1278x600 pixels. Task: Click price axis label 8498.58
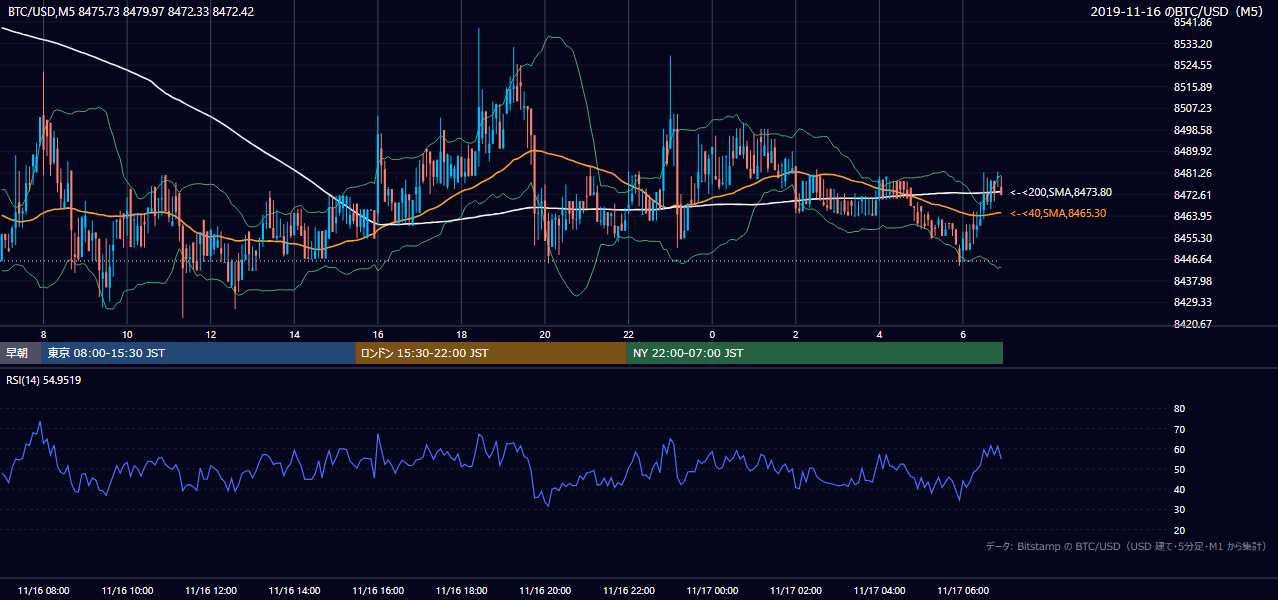point(1193,130)
